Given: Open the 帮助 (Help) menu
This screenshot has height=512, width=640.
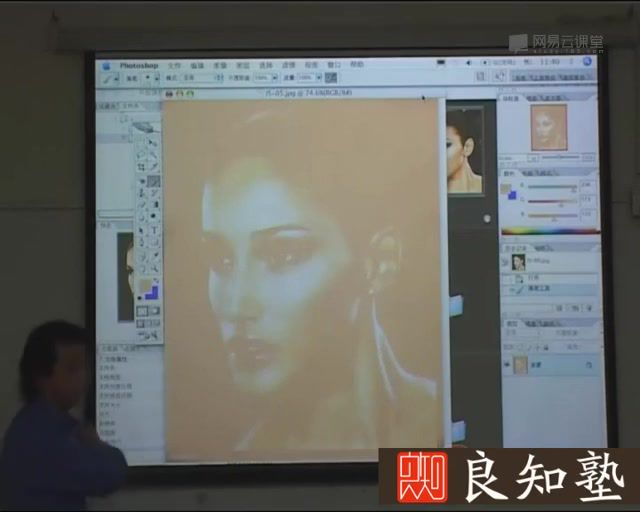Looking at the screenshot, I should pyautogui.click(x=357, y=65).
